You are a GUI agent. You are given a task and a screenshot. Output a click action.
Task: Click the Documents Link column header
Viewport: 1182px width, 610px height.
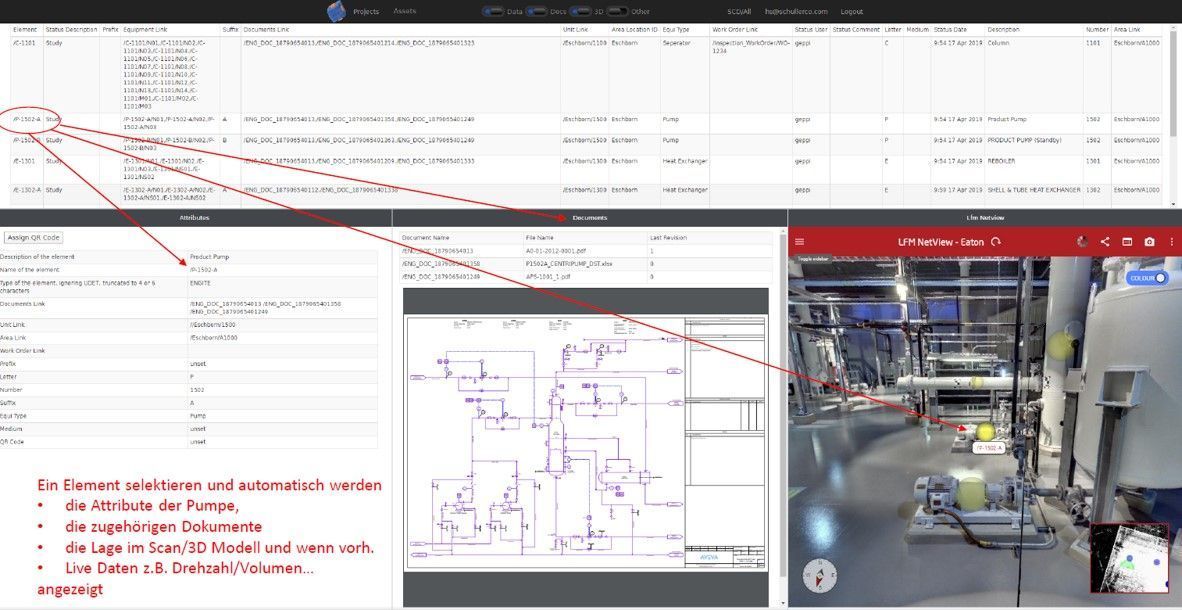[x=265, y=29]
